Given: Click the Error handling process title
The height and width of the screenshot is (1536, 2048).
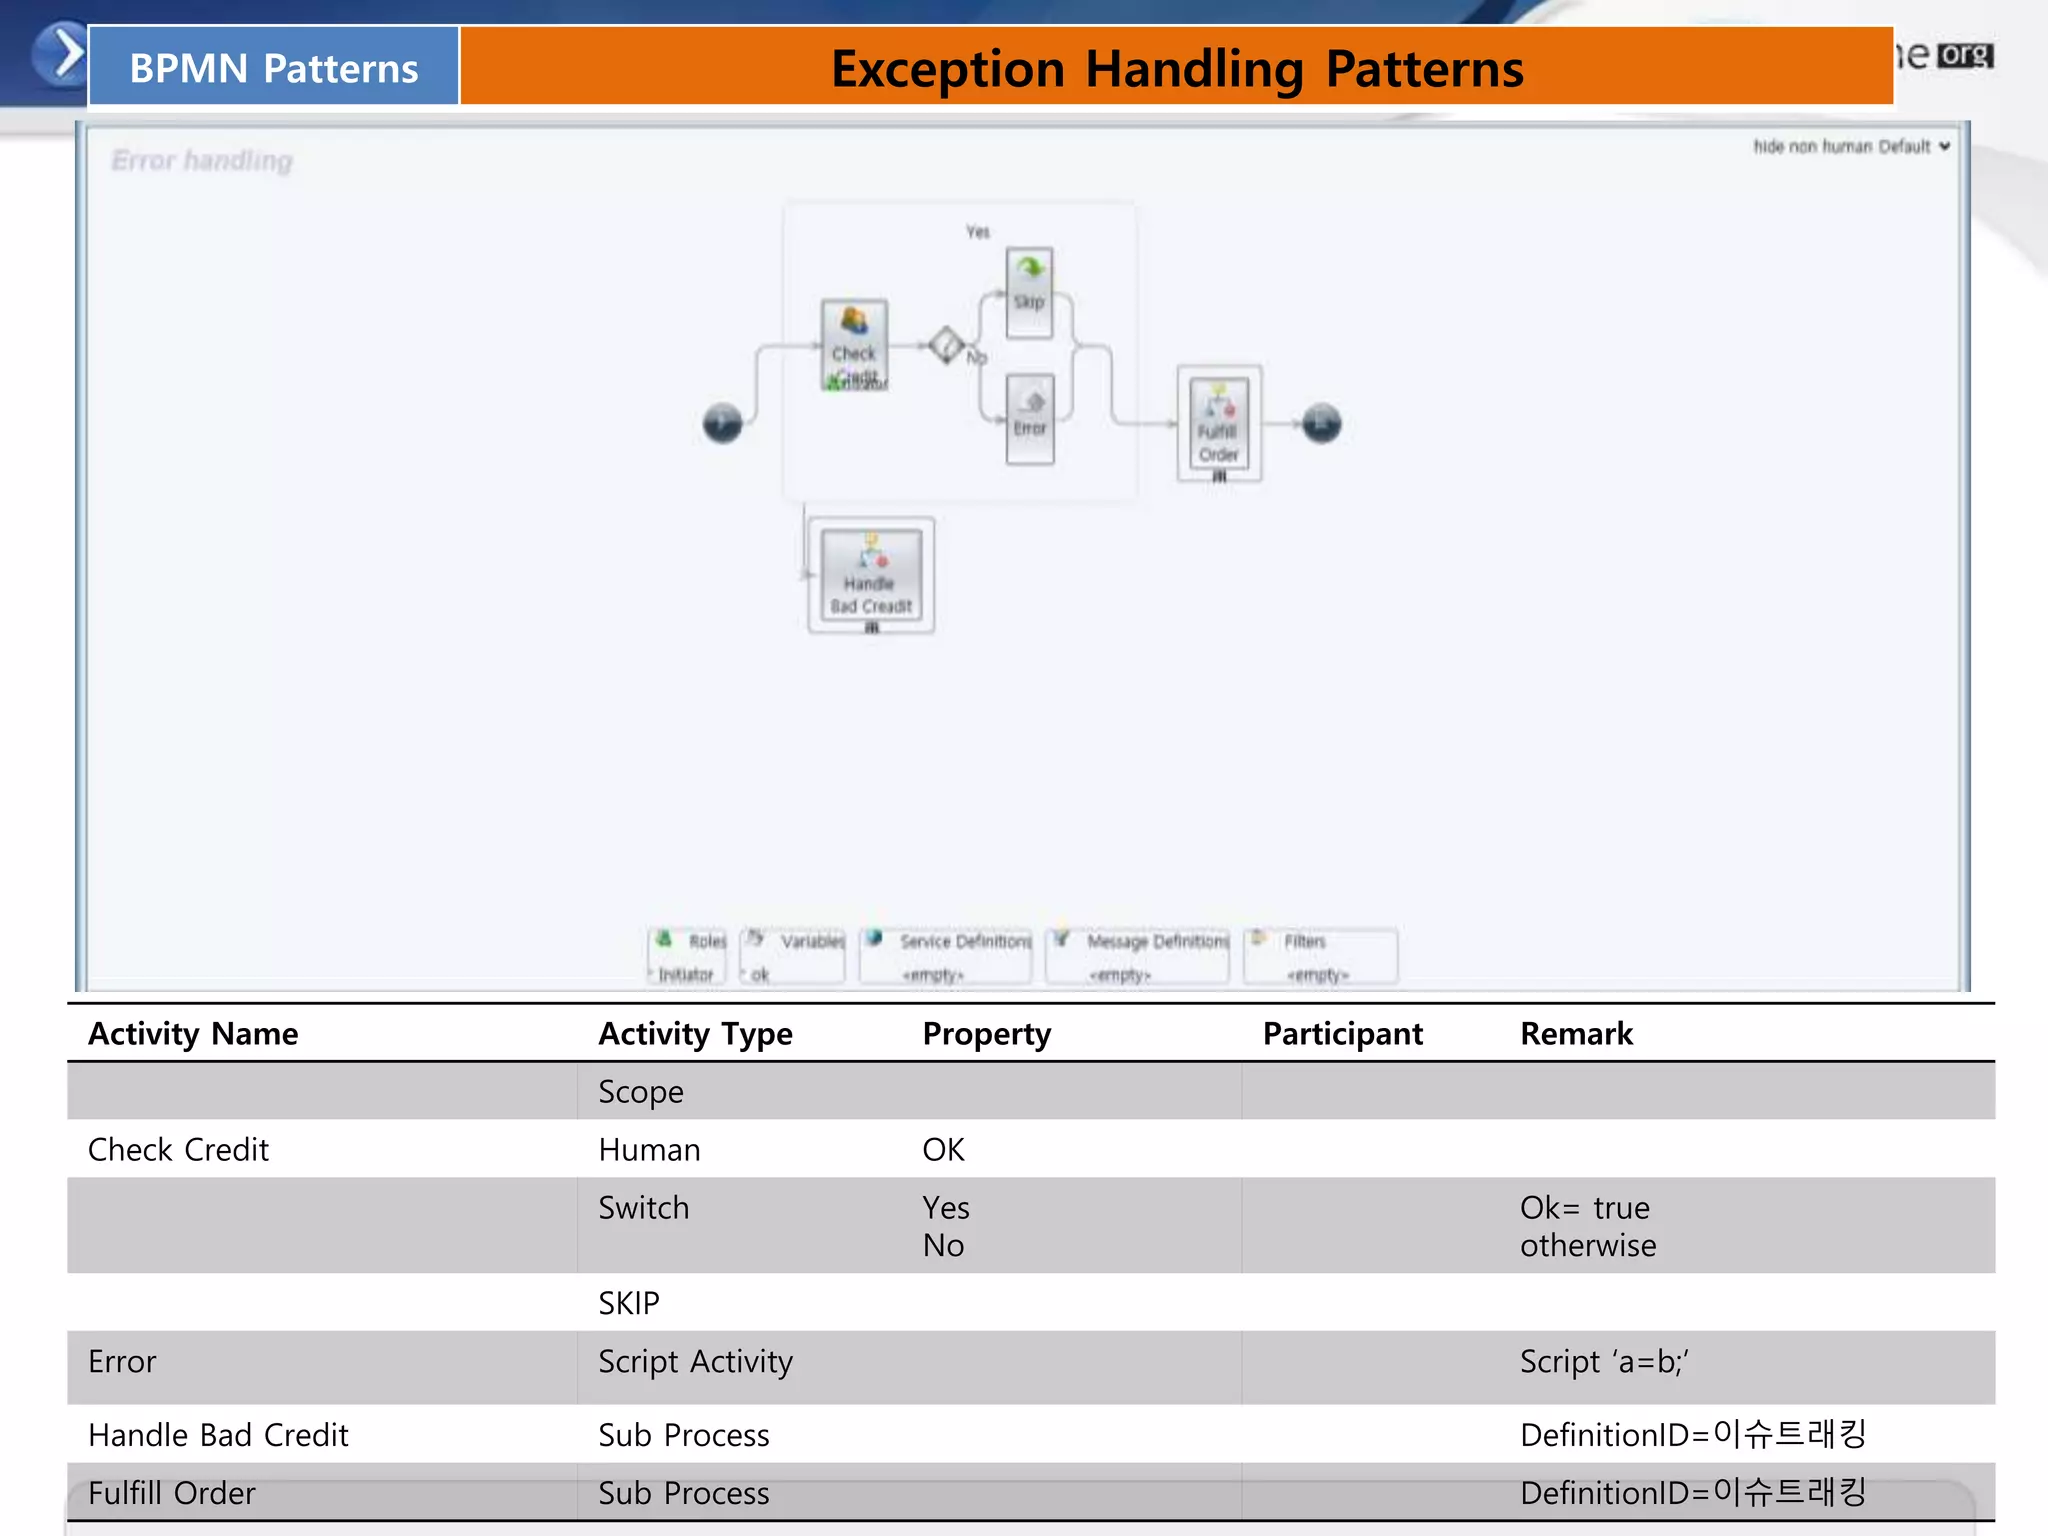Looking at the screenshot, I should (202, 160).
